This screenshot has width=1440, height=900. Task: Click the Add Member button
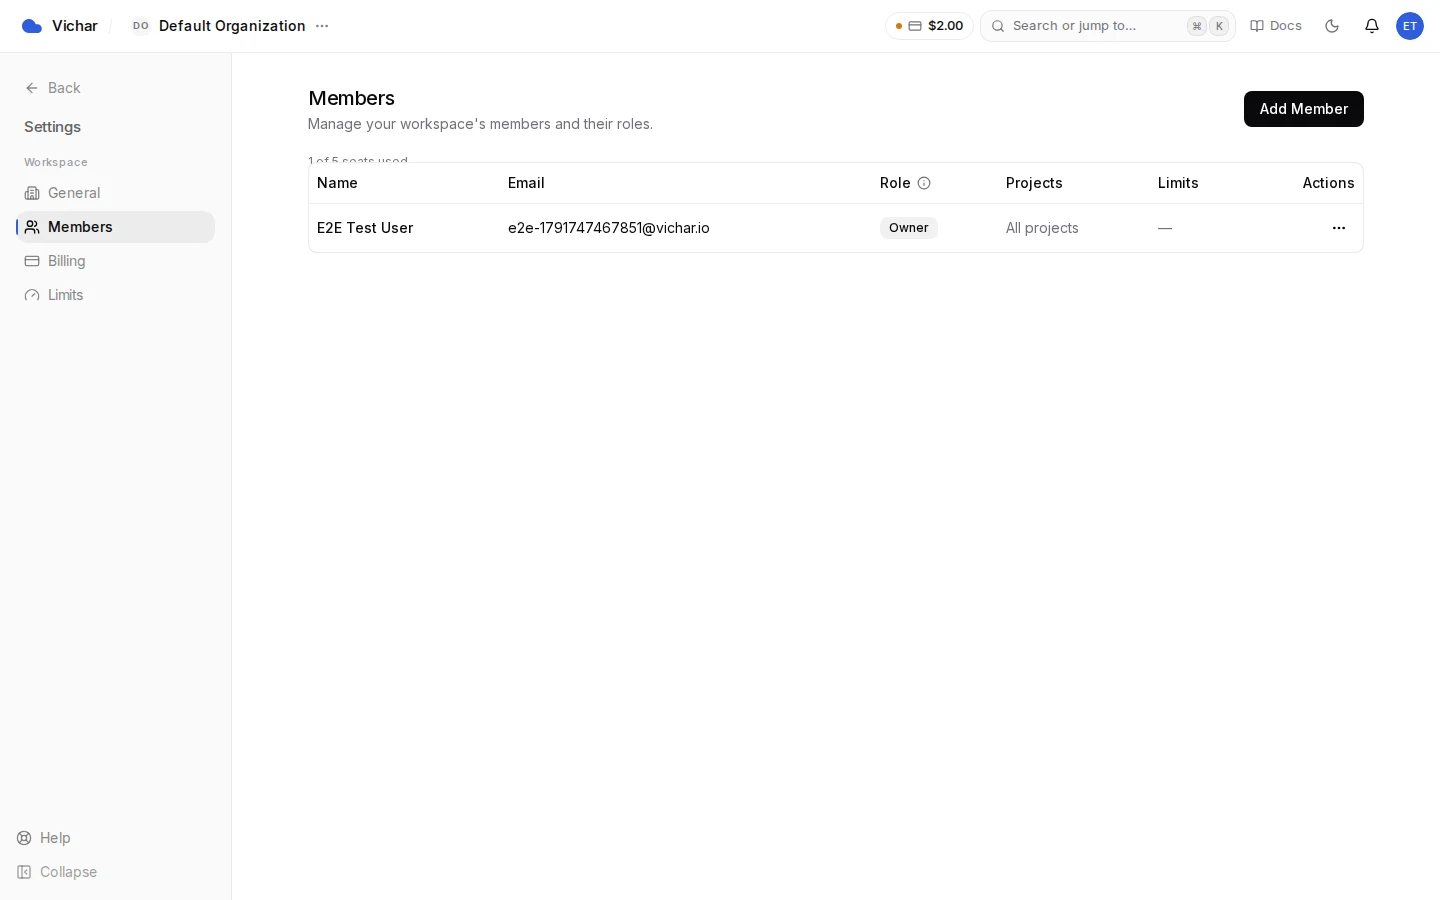click(1303, 109)
